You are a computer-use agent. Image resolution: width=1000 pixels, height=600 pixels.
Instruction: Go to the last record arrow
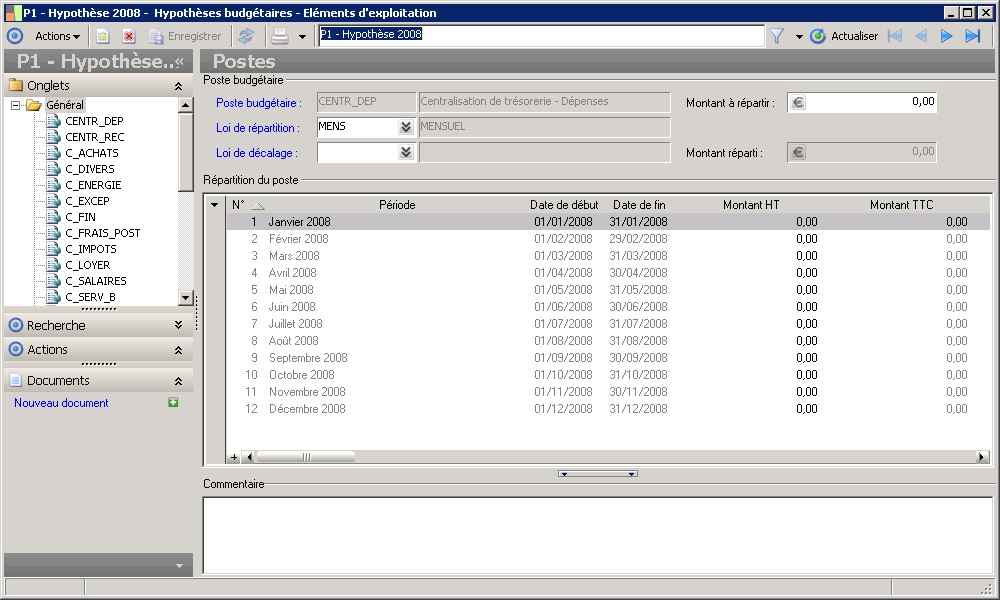[972, 36]
